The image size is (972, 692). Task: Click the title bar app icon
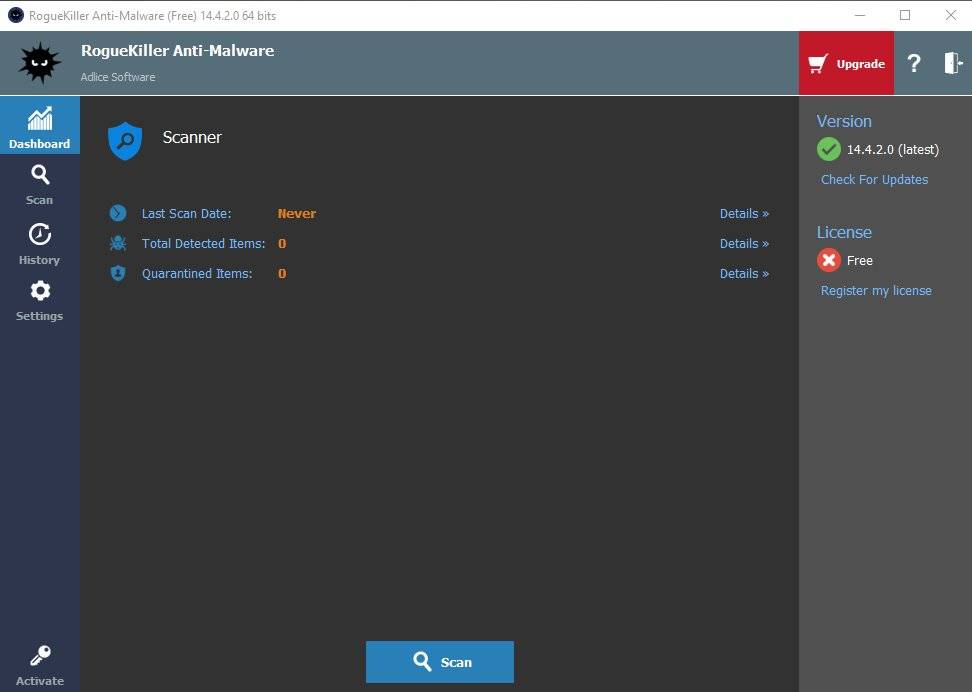[x=15, y=16]
